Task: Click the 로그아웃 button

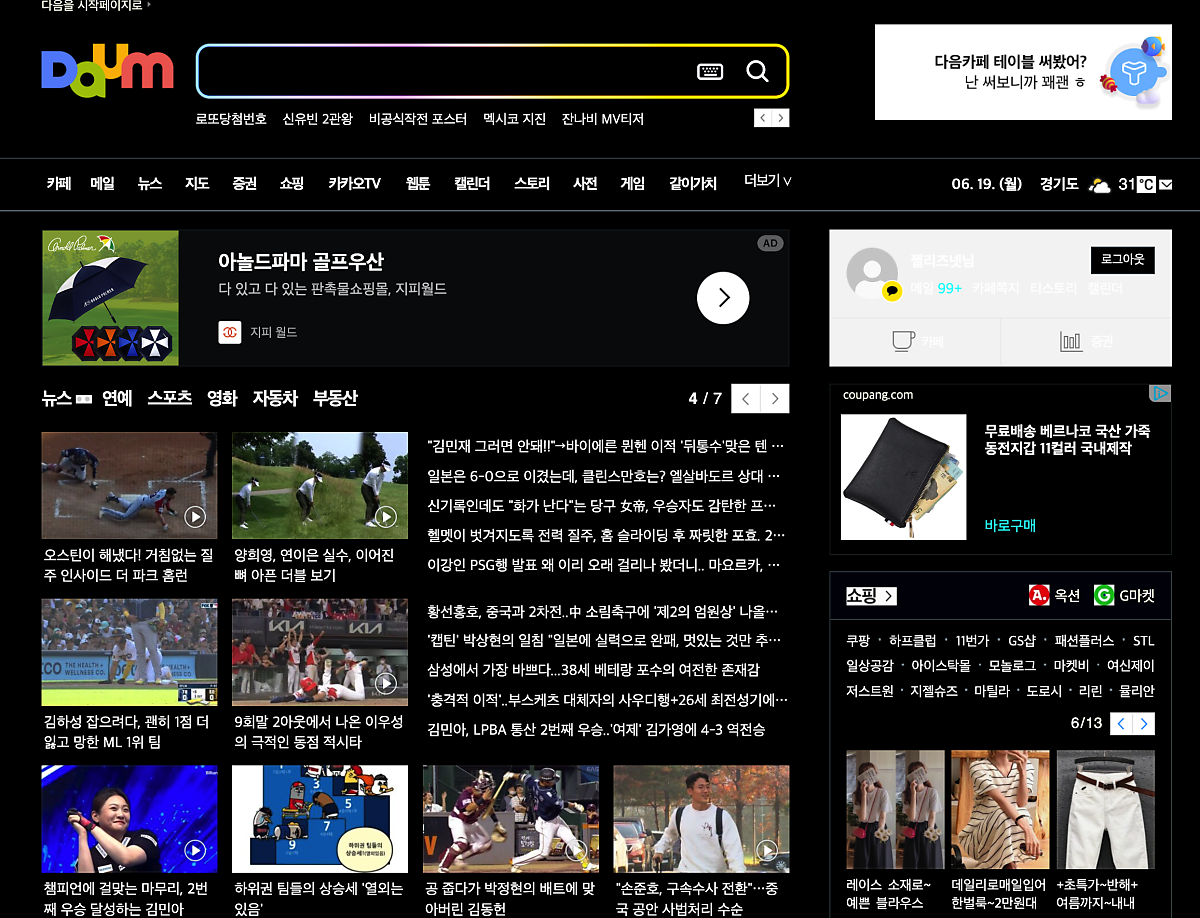Action: pyautogui.click(x=1123, y=260)
